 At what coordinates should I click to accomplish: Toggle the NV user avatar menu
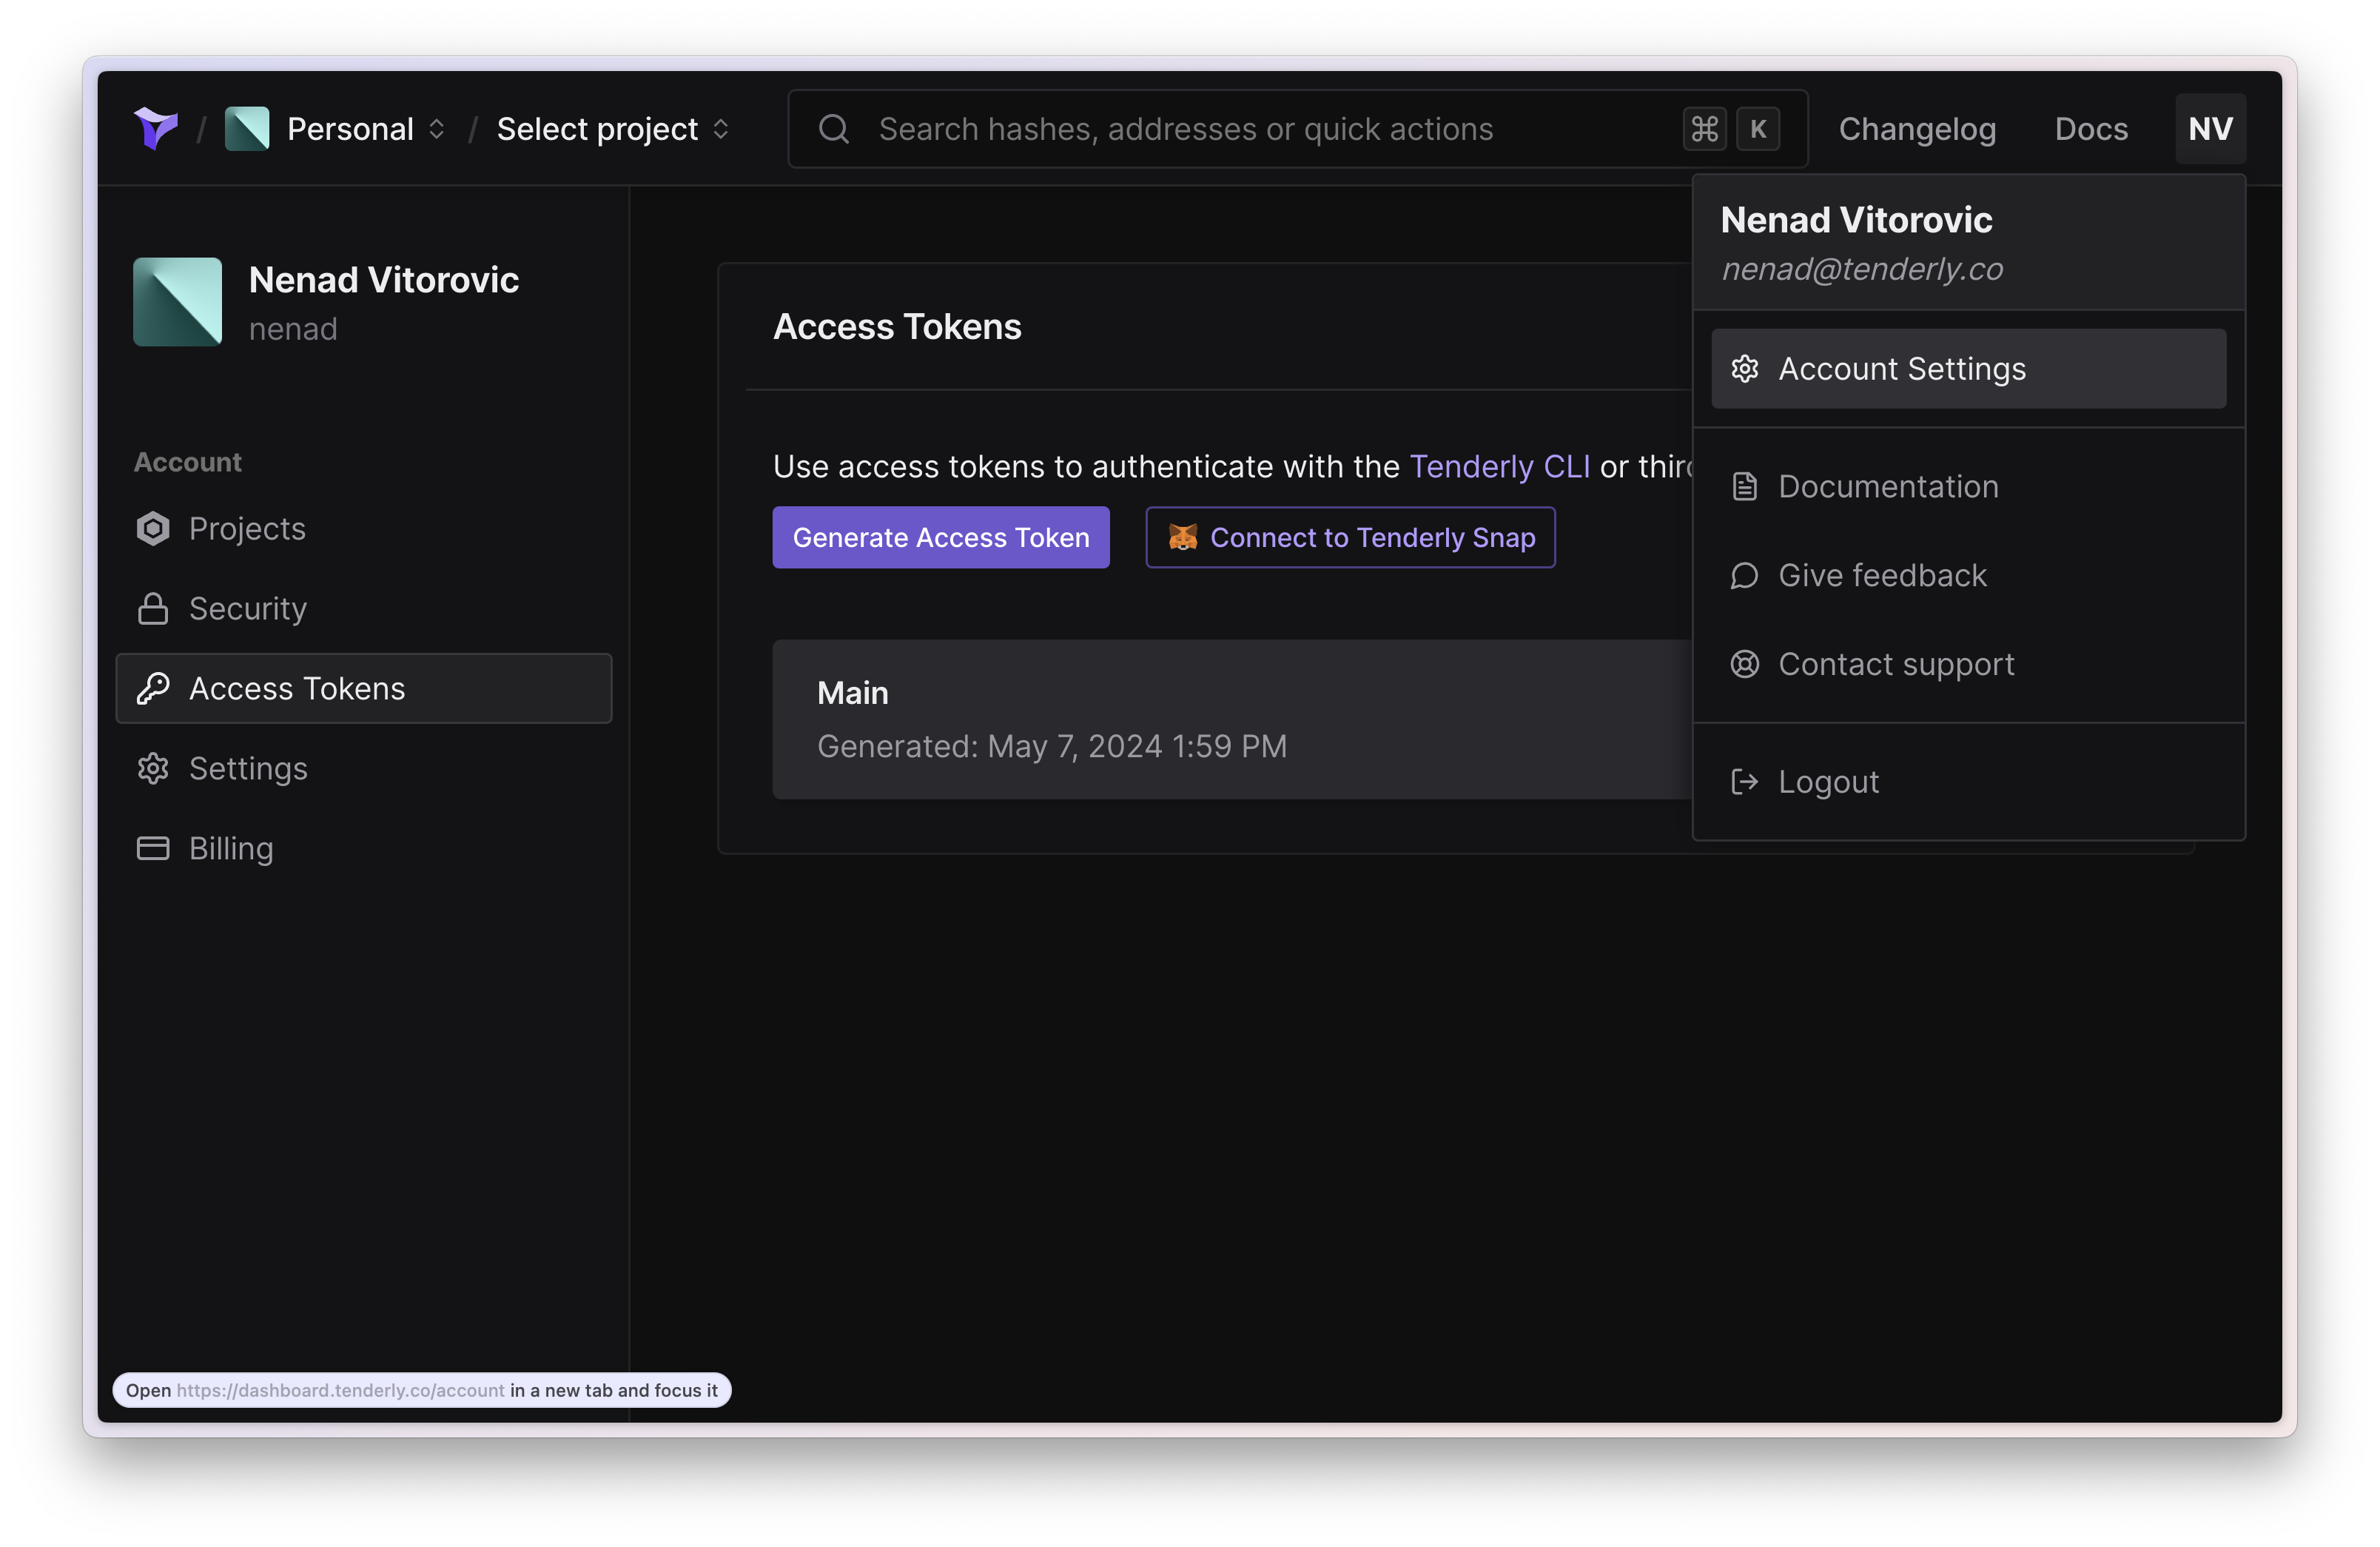[x=2210, y=129]
